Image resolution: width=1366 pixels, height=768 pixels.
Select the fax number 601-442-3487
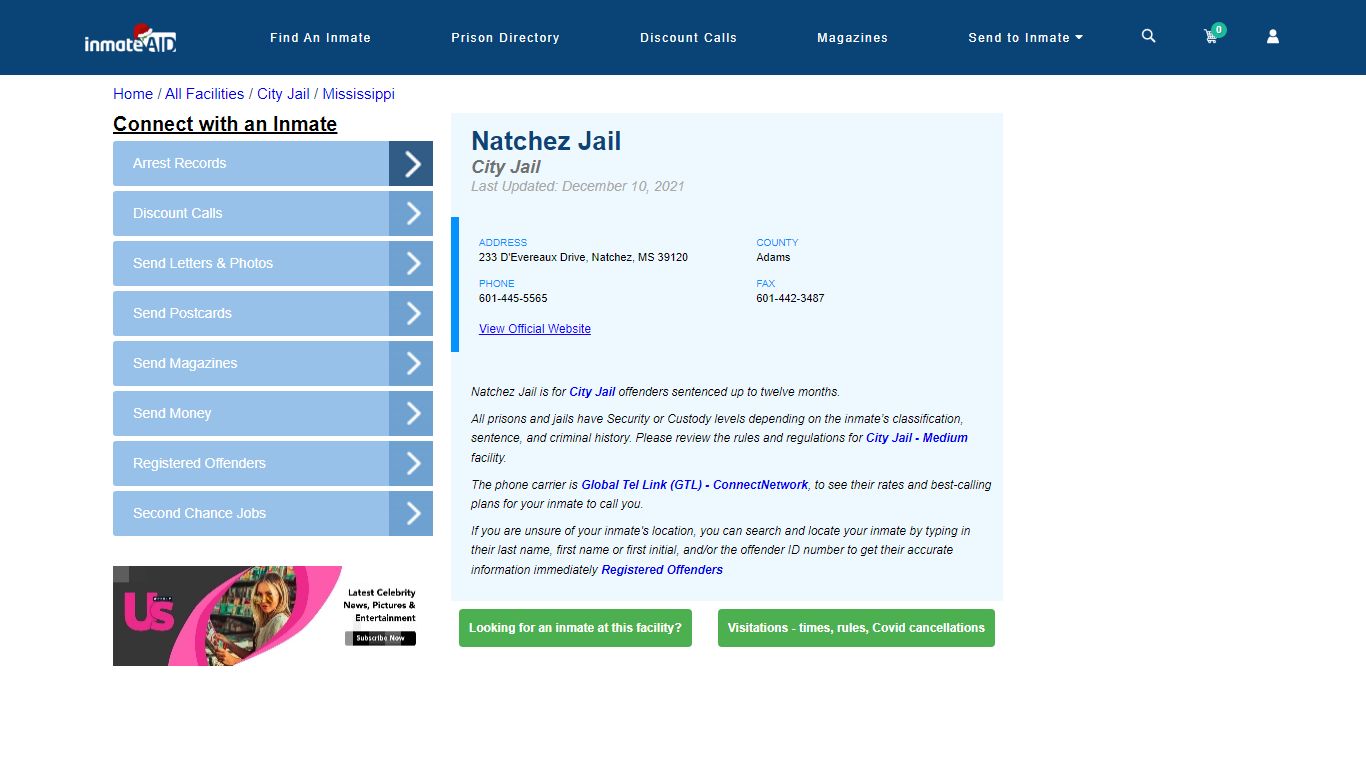(790, 298)
